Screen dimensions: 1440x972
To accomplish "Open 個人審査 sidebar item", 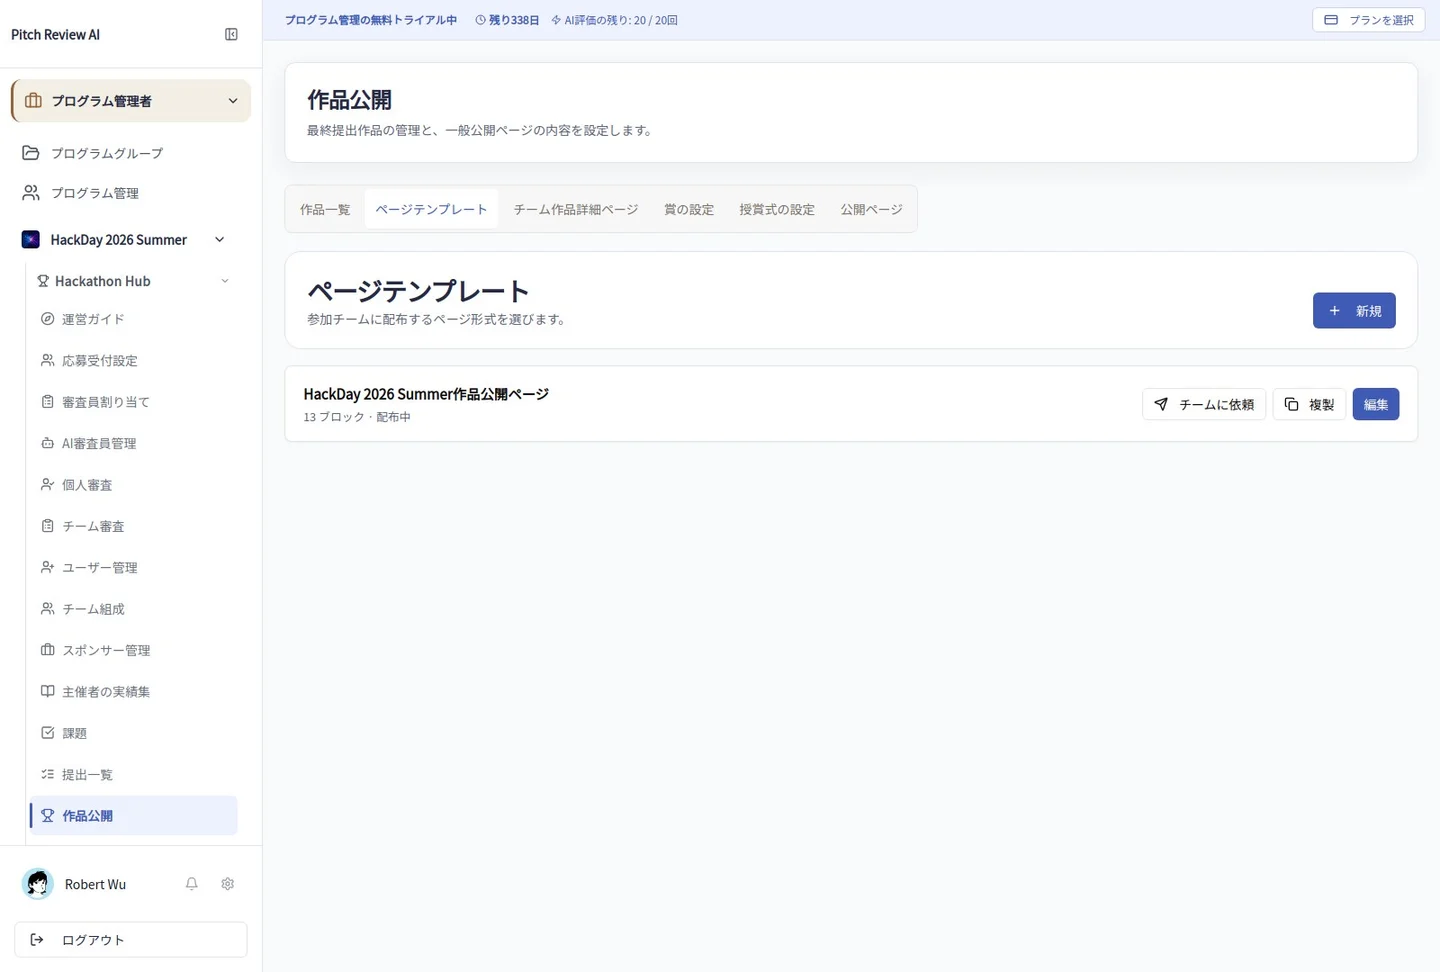I will tap(134, 485).
